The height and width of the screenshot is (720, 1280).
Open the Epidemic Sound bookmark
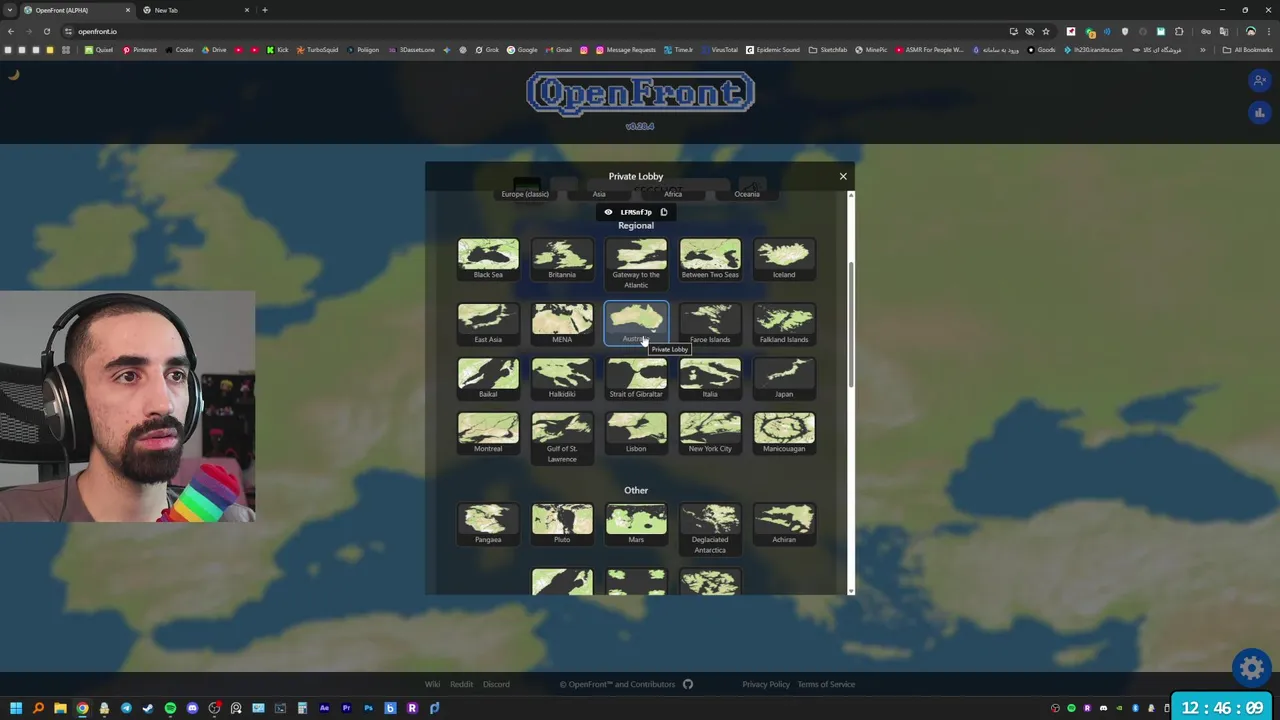773,50
